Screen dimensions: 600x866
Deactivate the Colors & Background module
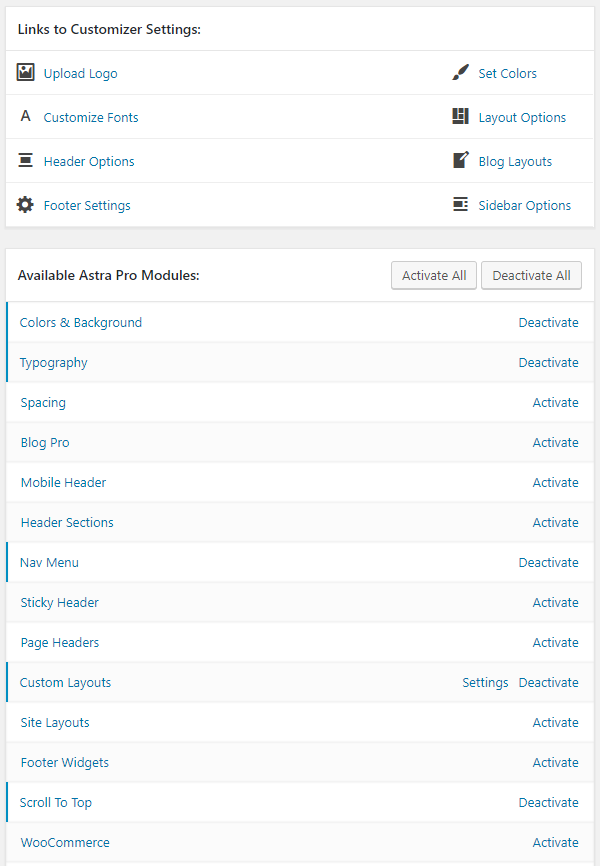pyautogui.click(x=548, y=323)
